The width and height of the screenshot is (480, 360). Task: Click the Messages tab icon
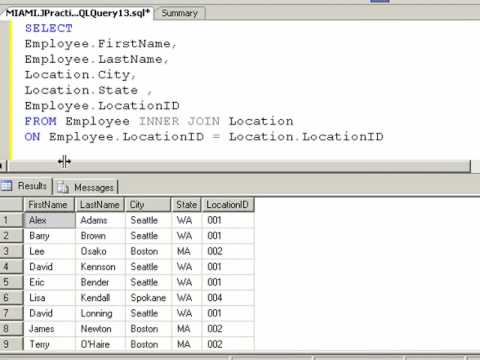(63, 188)
